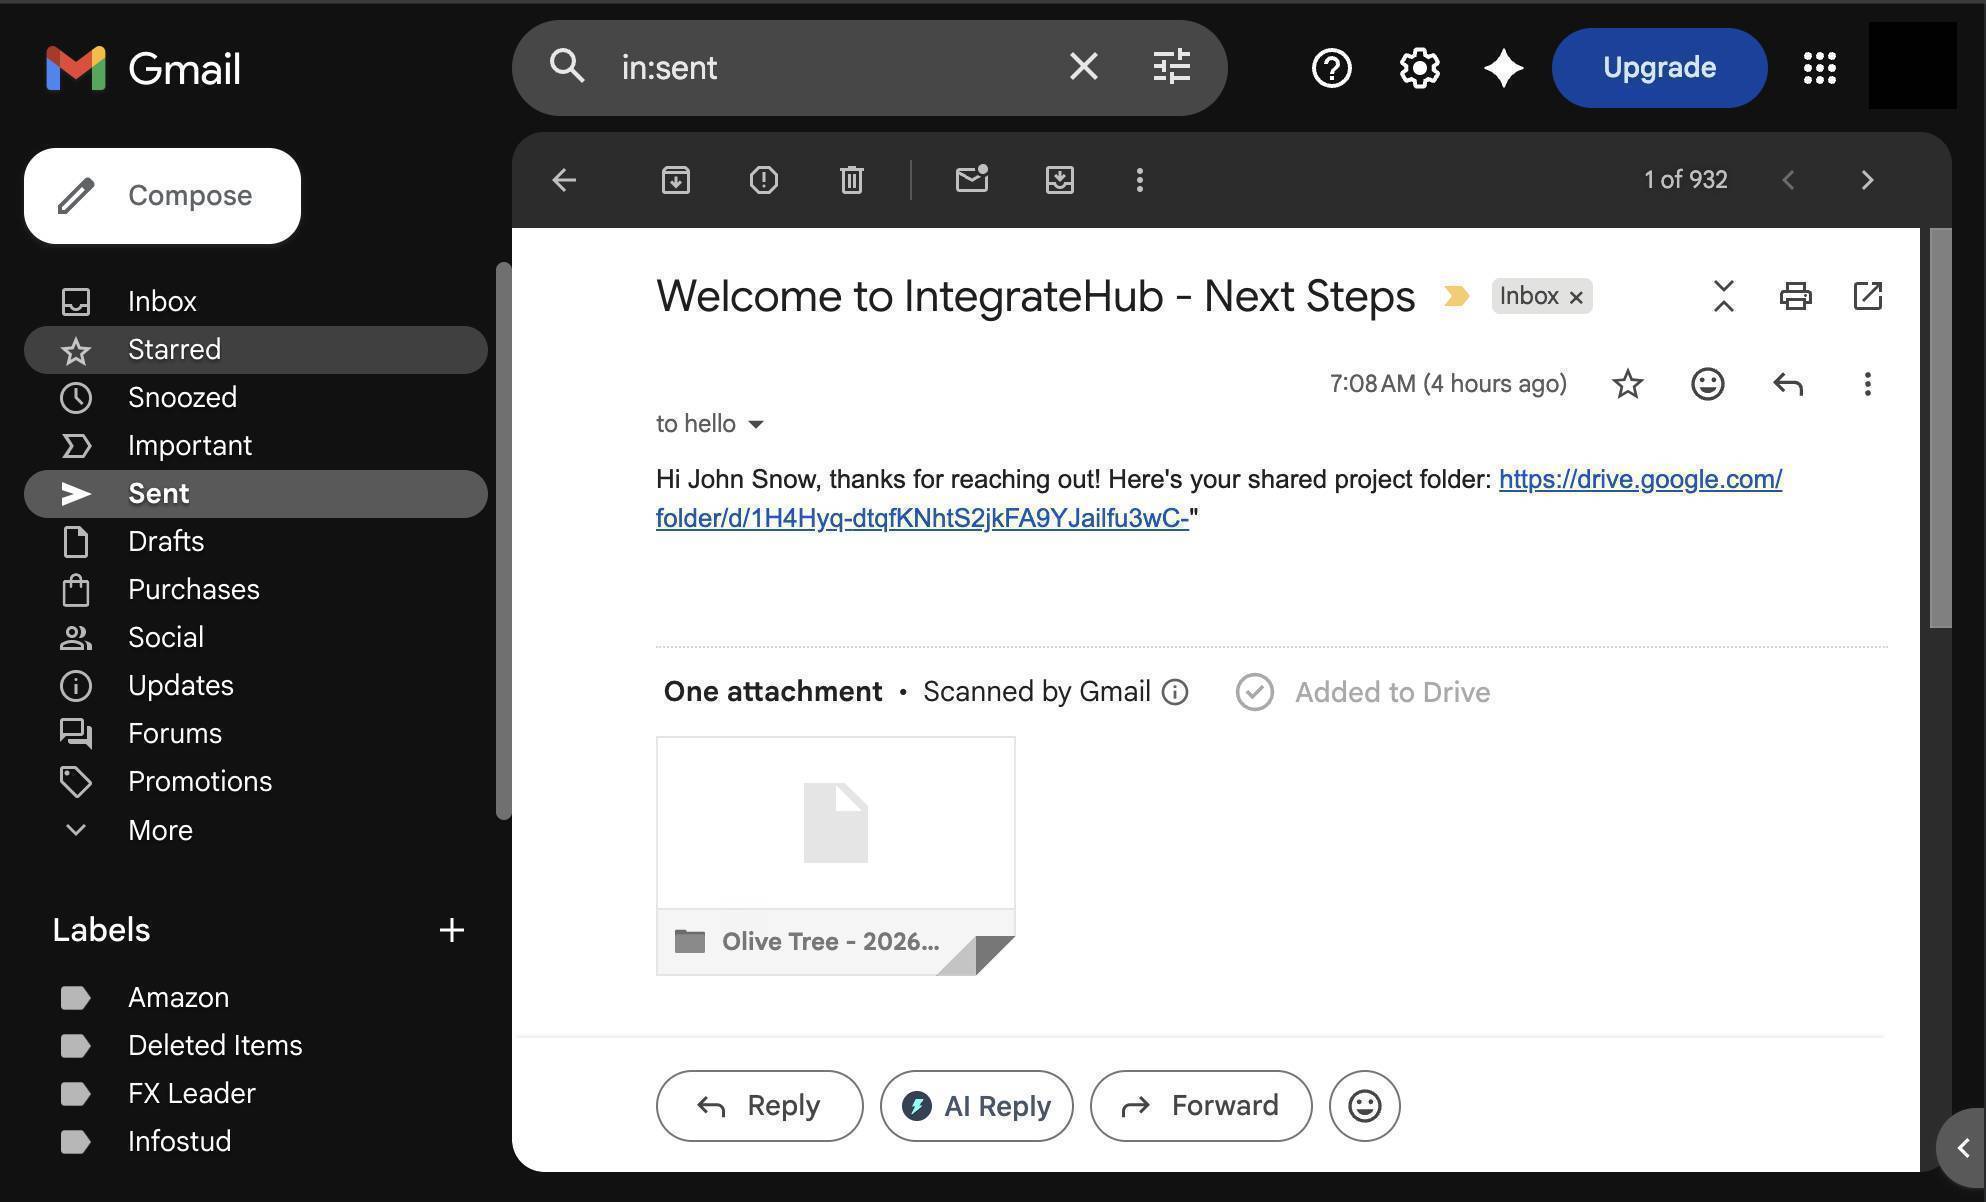The width and height of the screenshot is (1986, 1202).
Task: Open email in a new window
Action: (x=1867, y=296)
